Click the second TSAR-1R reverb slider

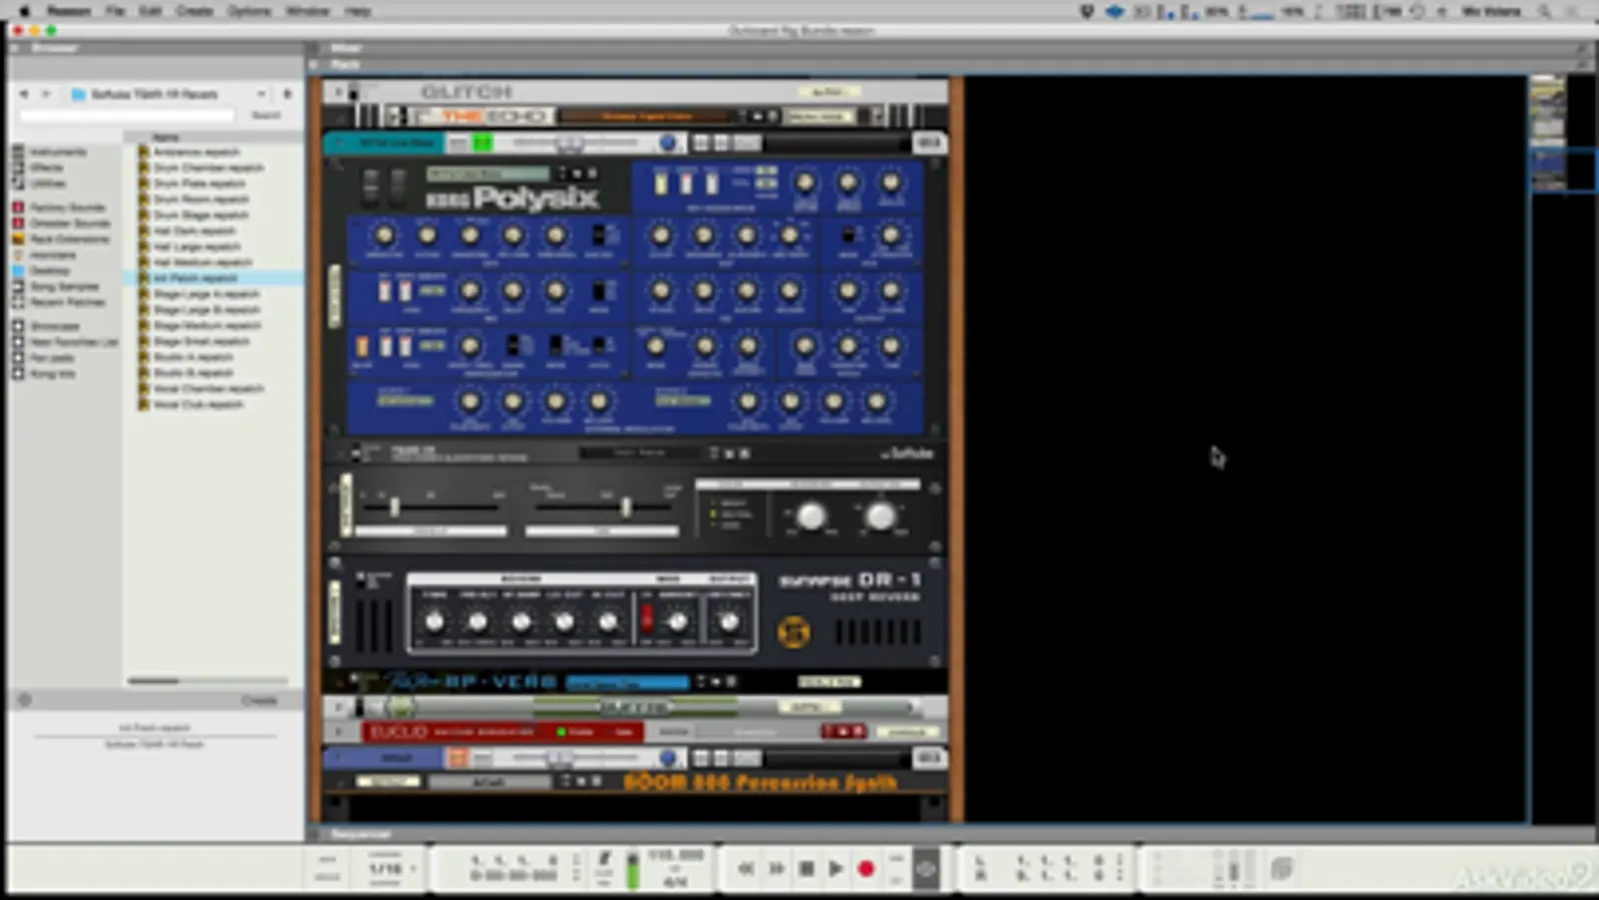[x=625, y=507]
